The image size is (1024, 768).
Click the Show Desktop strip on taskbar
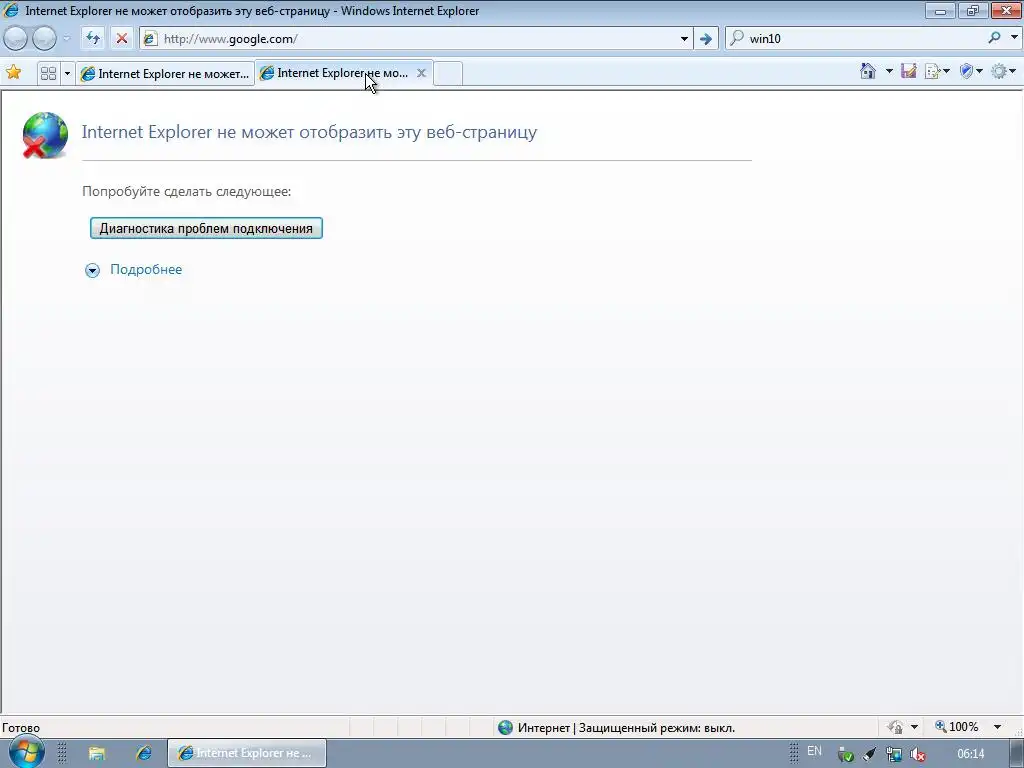click(x=1016, y=753)
